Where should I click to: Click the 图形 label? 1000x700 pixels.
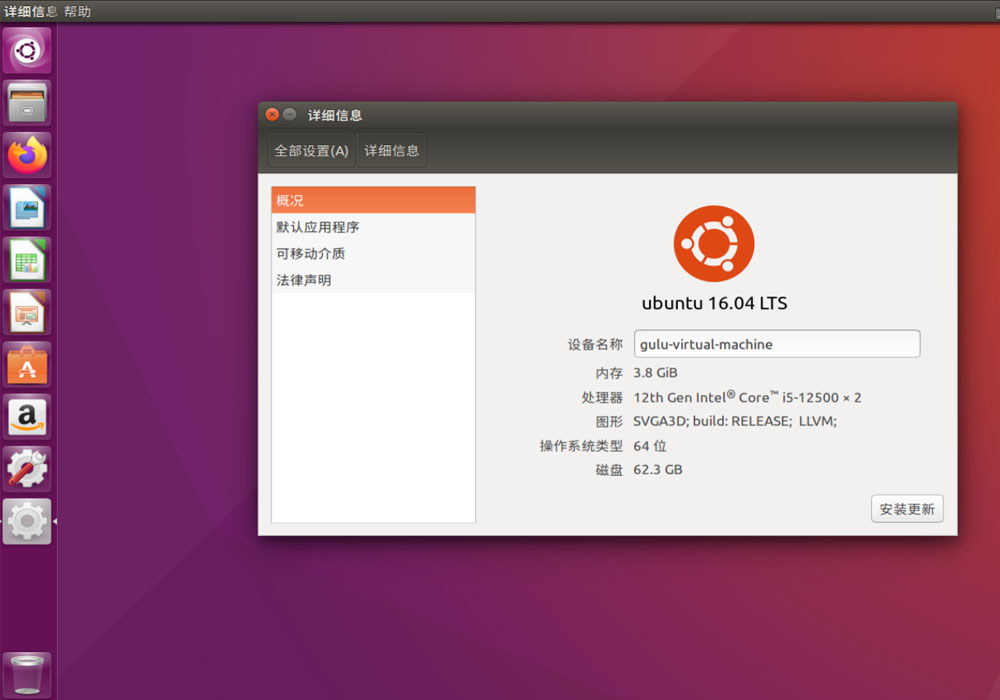coord(609,421)
